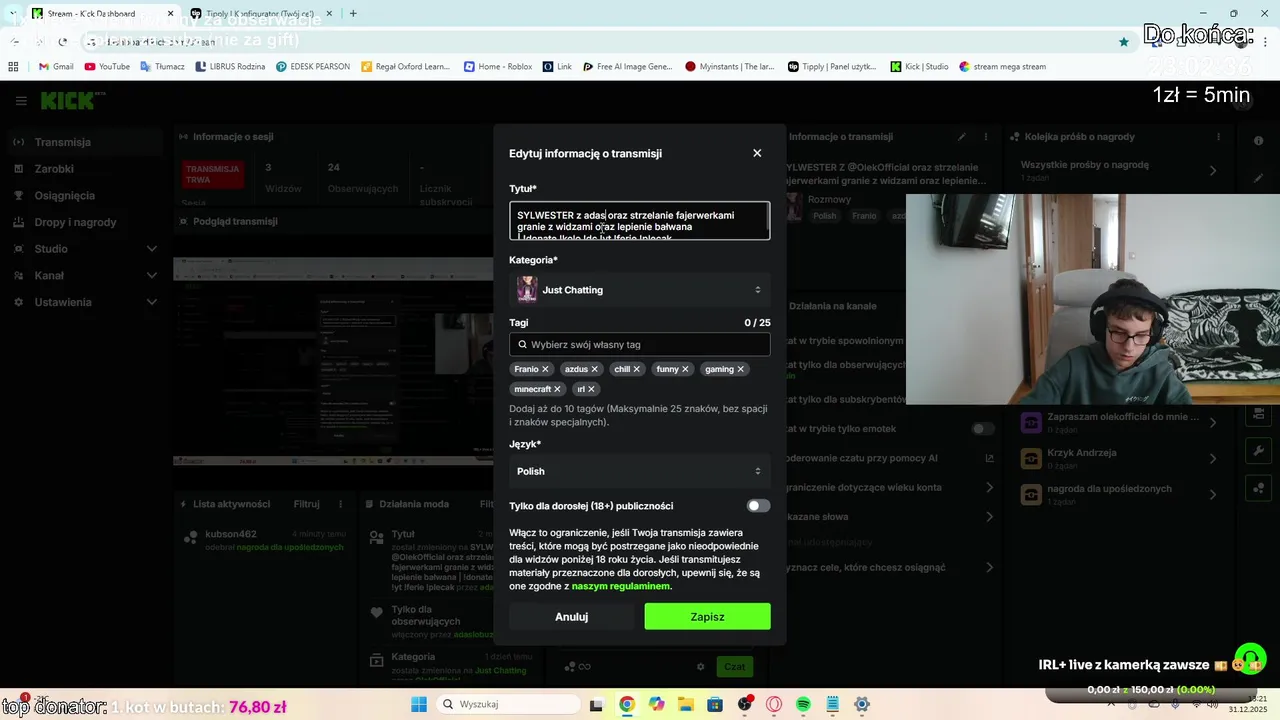Switch to Tipply Konfigurator browser tab
1280x720 pixels.
click(260, 14)
